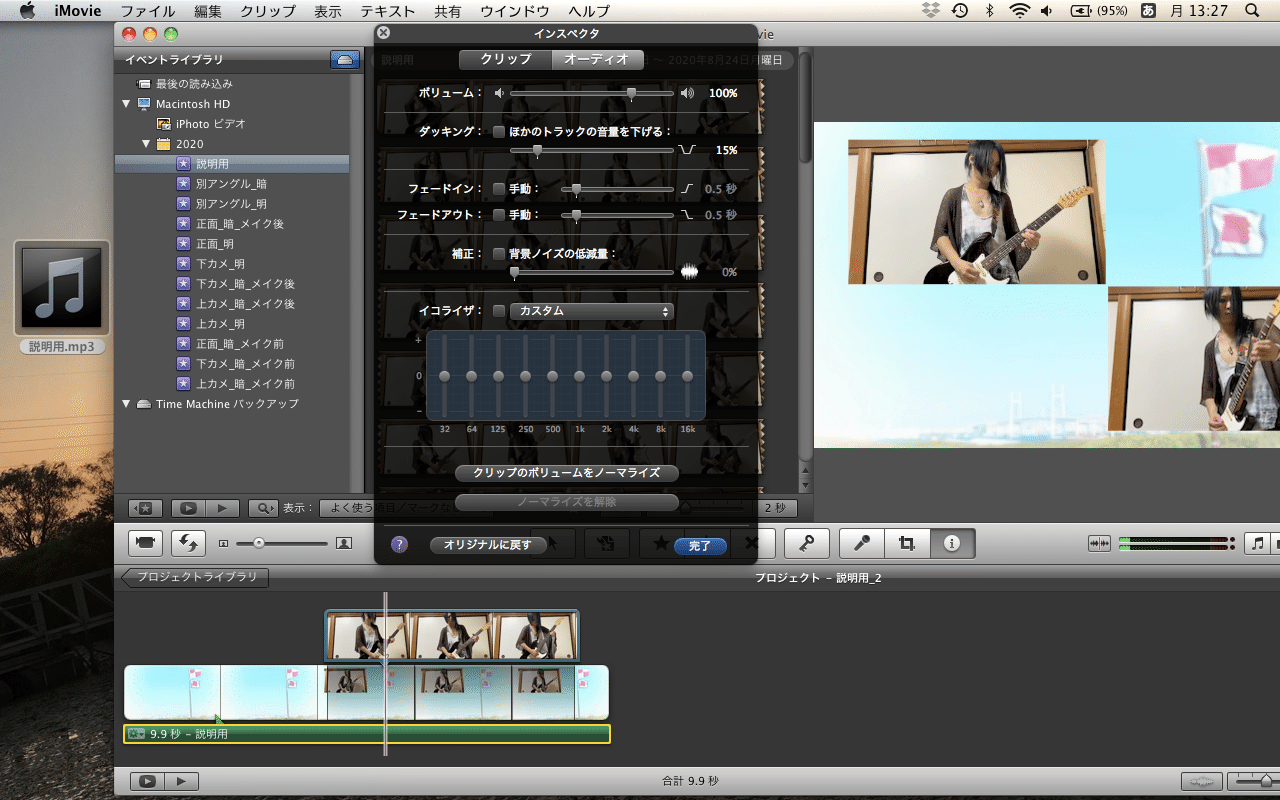Open Time Machine menu bar icon
The image size is (1280, 800).
click(960, 11)
